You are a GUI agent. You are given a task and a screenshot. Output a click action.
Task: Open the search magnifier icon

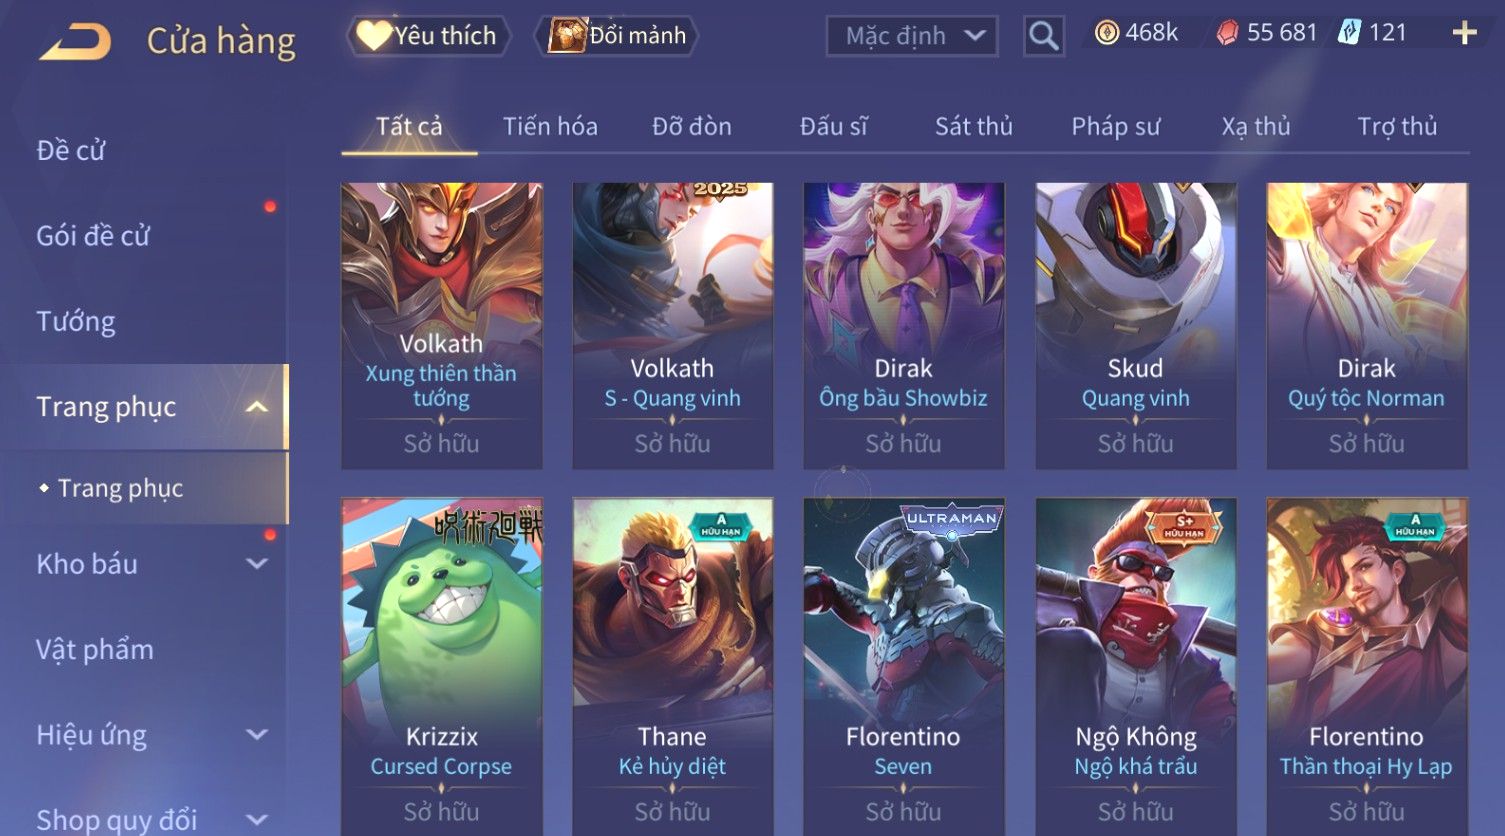coord(1044,36)
